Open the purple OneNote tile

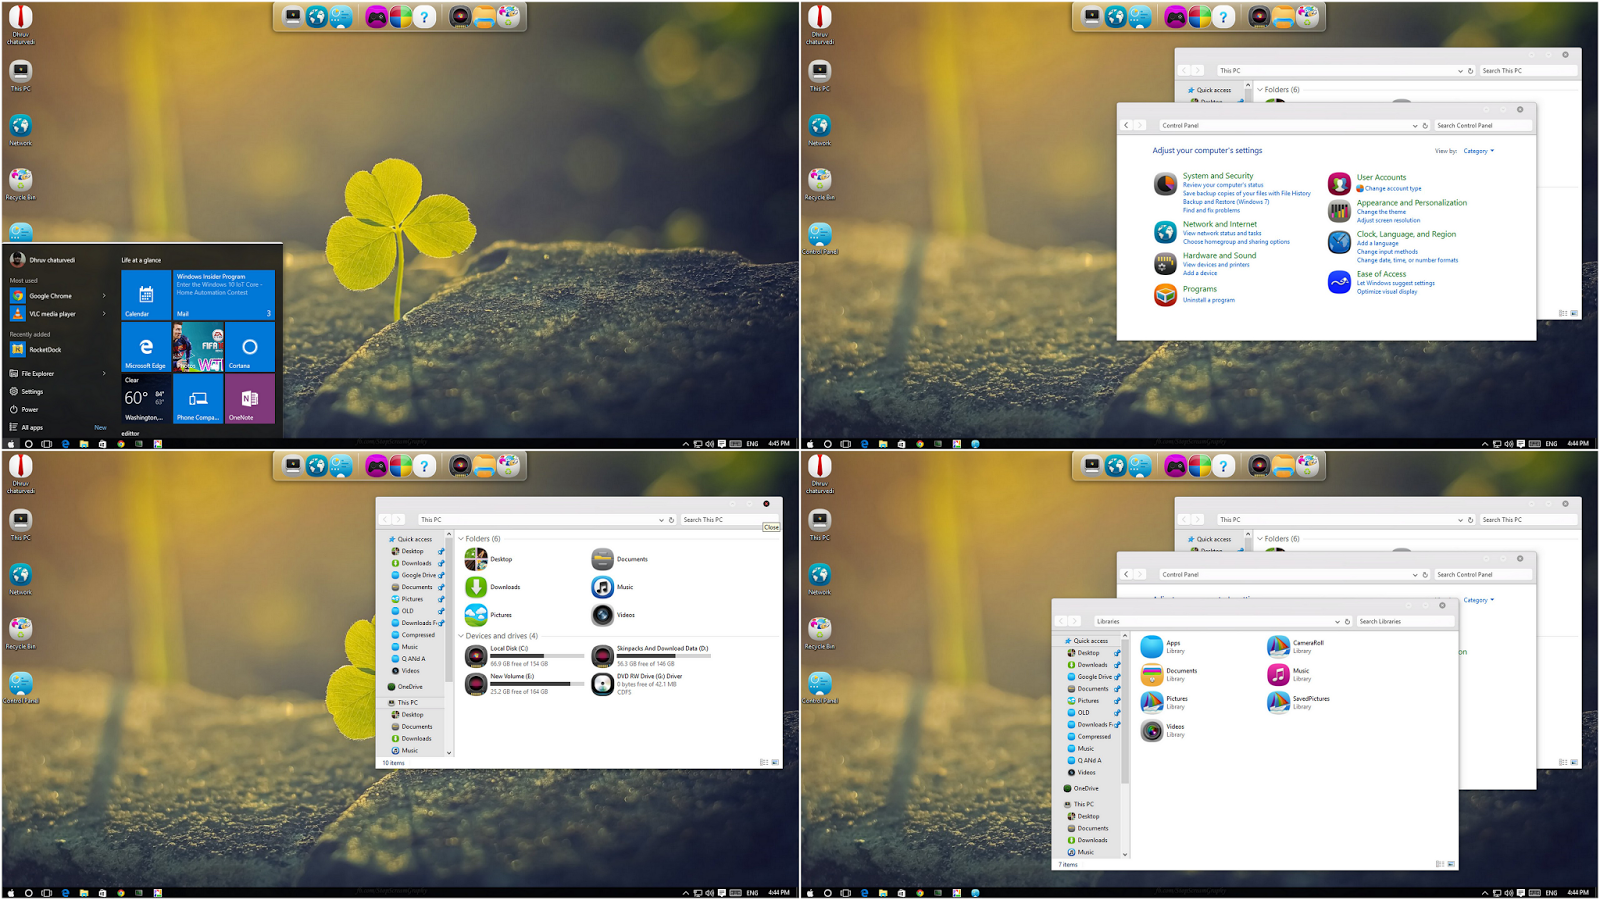[x=250, y=399]
